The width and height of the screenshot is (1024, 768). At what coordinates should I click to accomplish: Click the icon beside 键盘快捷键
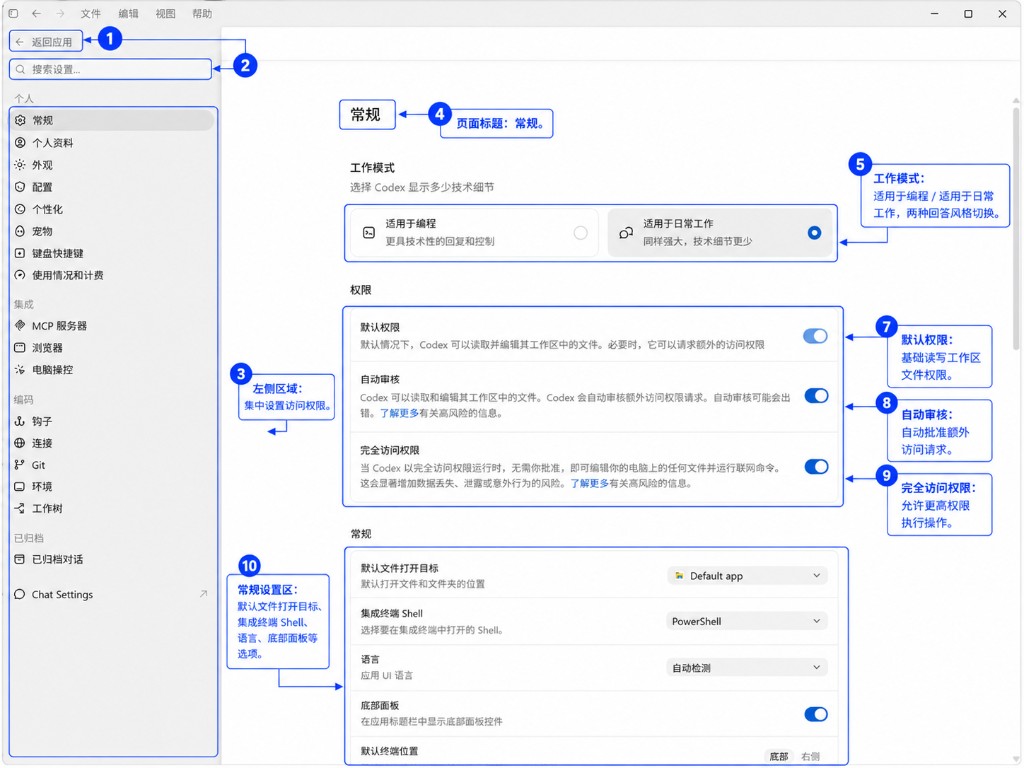point(20,253)
